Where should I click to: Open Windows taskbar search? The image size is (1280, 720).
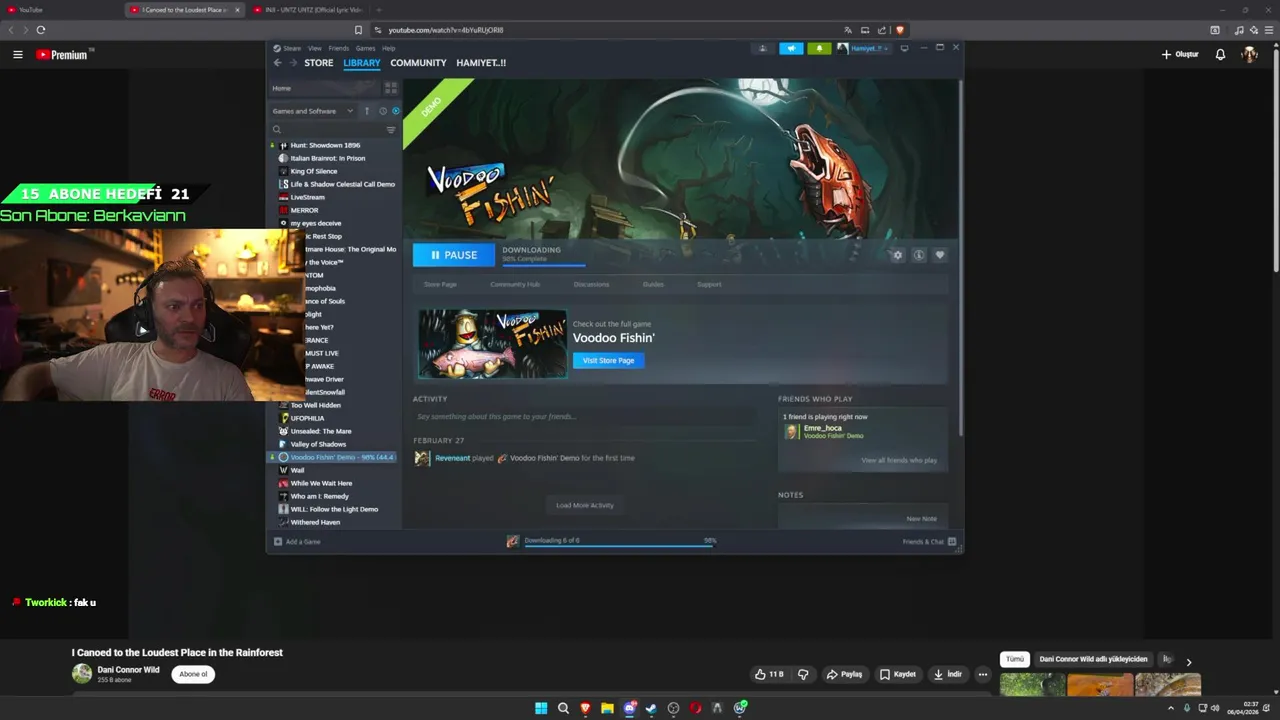coord(563,708)
